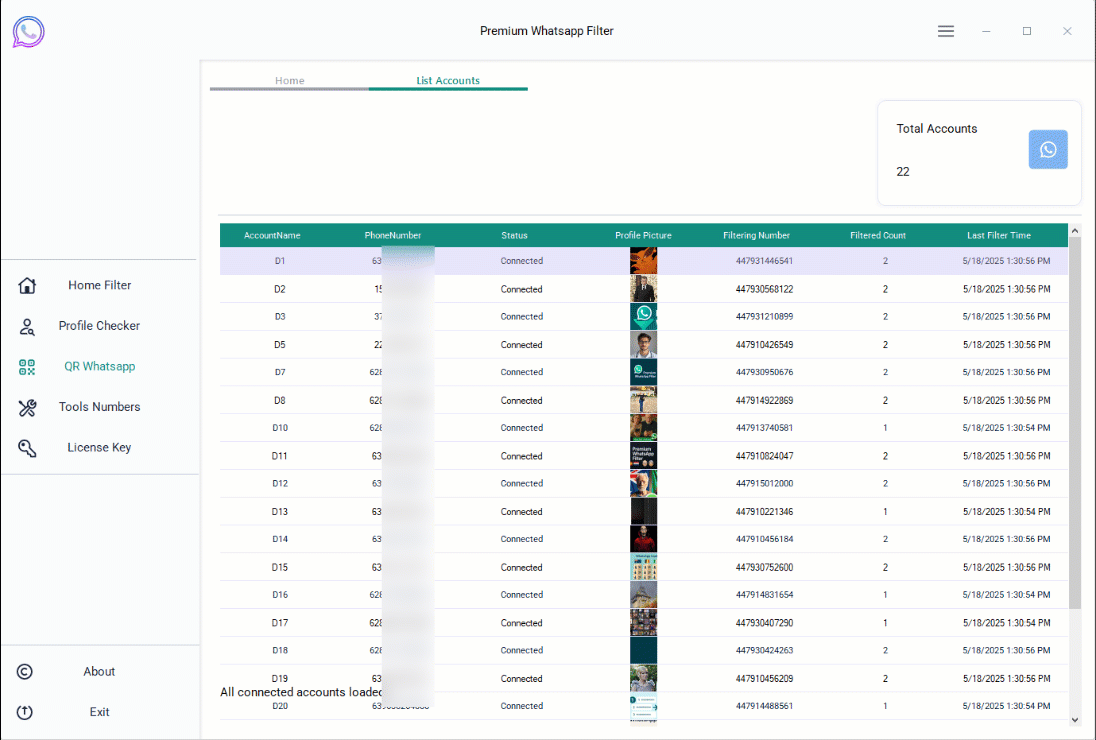Click the Connected status of row D12
The width and height of the screenshot is (1096, 740).
(x=521, y=484)
